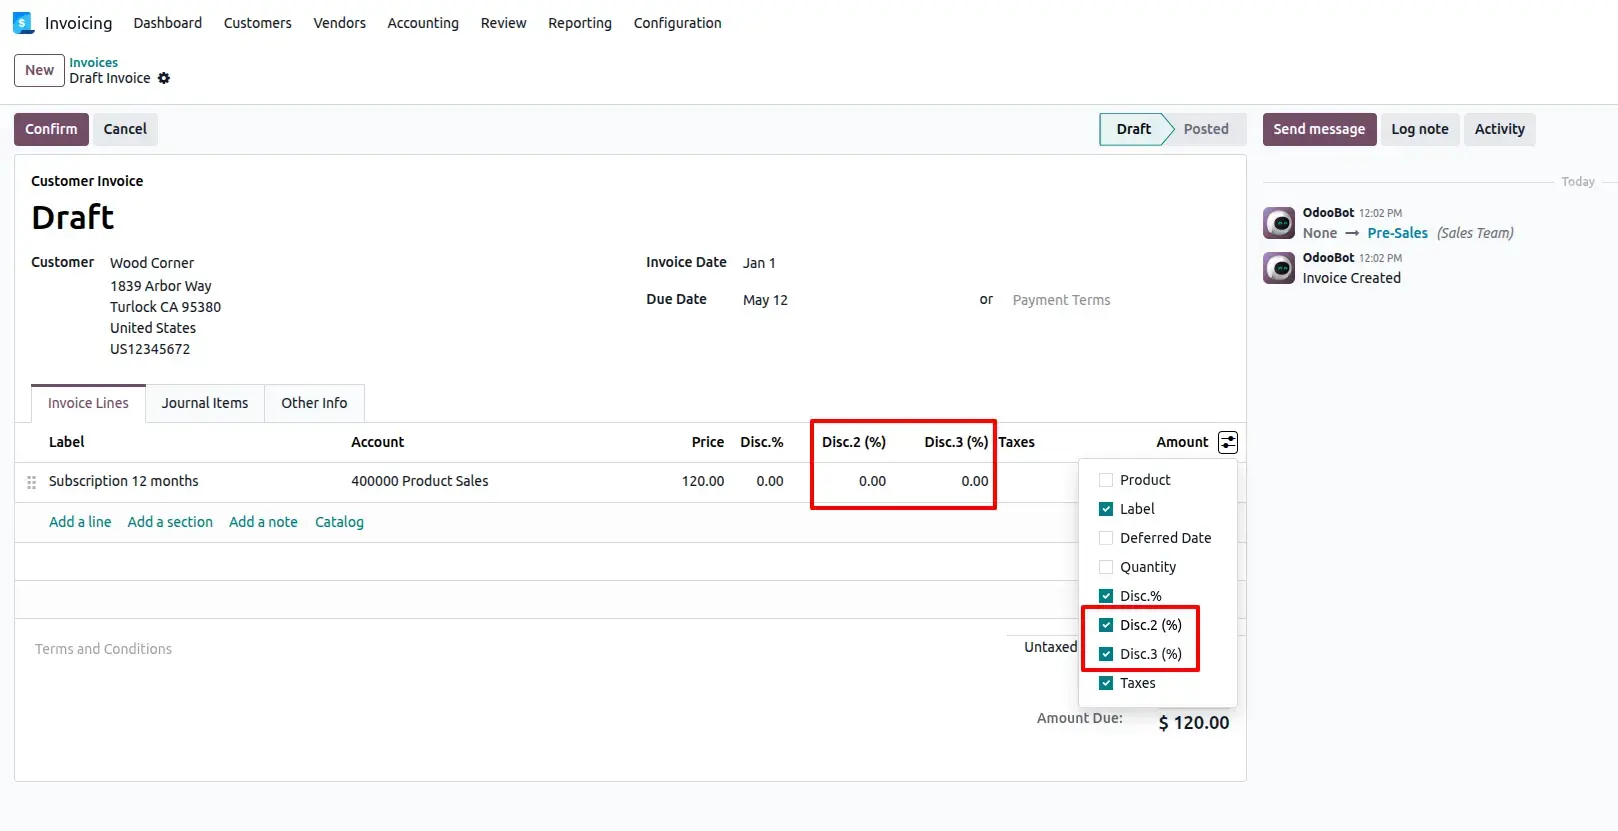This screenshot has height=831, width=1618.
Task: Click Add a note link
Action: pos(263,522)
